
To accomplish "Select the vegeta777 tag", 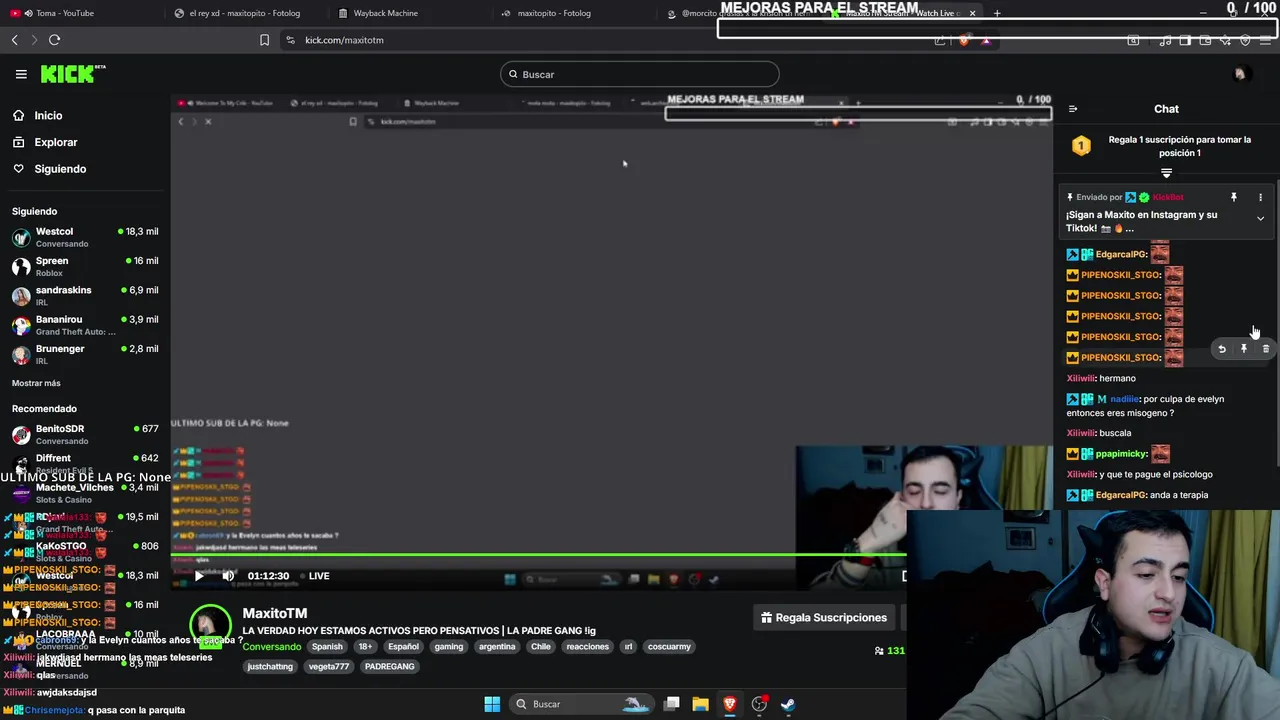I will (329, 666).
